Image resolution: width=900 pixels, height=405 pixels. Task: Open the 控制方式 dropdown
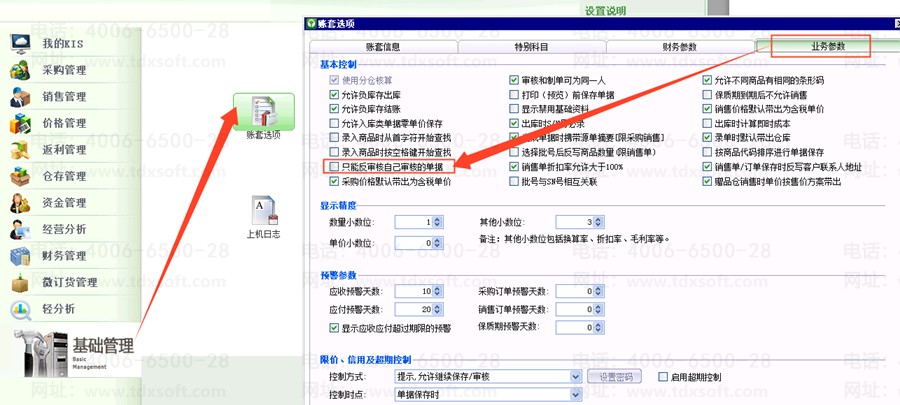click(x=576, y=377)
